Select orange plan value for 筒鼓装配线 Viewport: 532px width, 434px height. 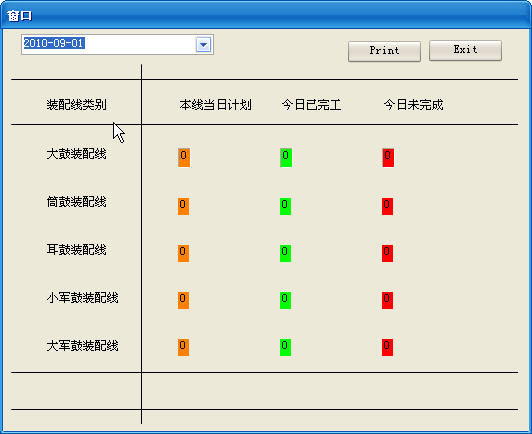(183, 206)
